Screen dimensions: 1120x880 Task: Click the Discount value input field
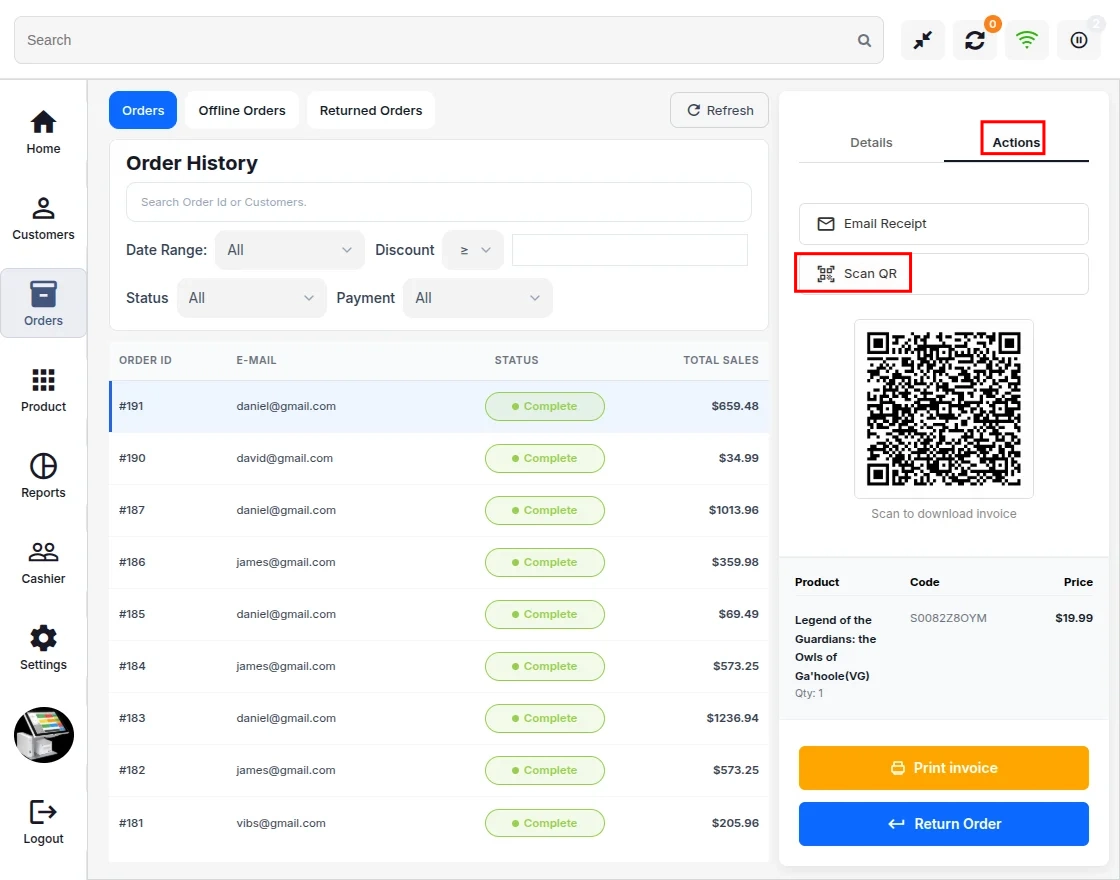click(x=630, y=250)
